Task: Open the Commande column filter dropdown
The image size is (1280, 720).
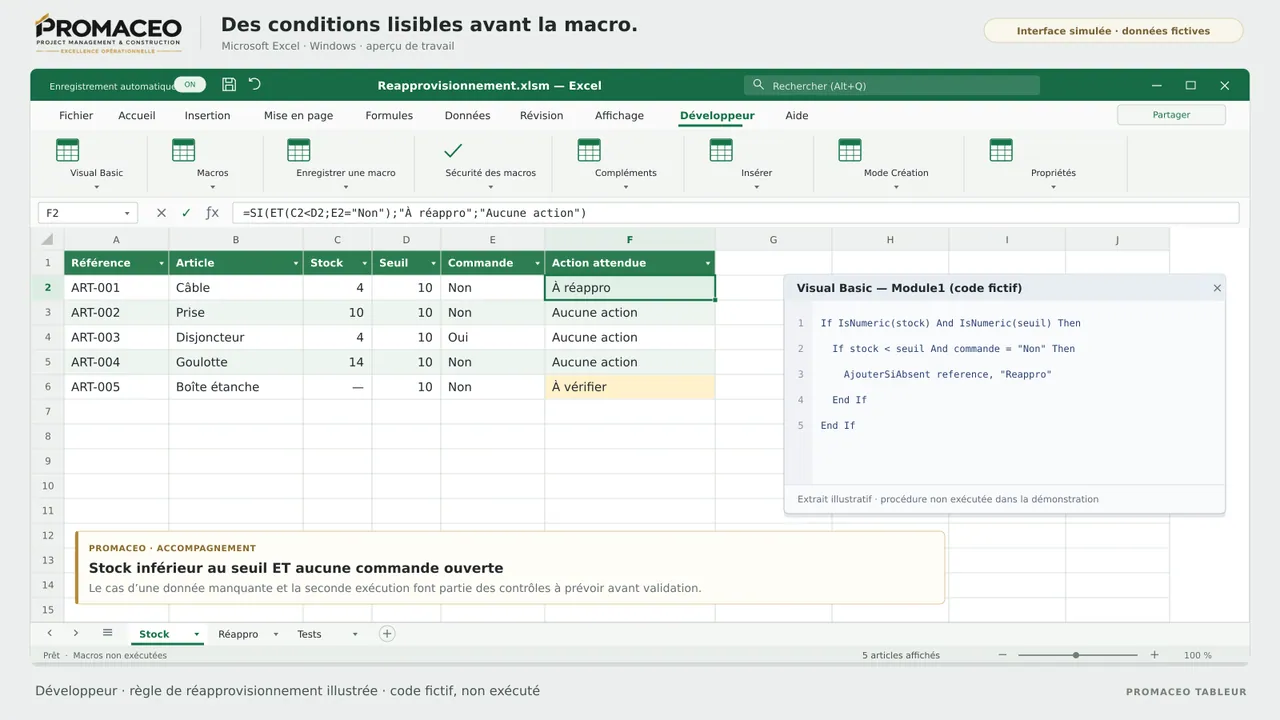Action: pyautogui.click(x=537, y=263)
